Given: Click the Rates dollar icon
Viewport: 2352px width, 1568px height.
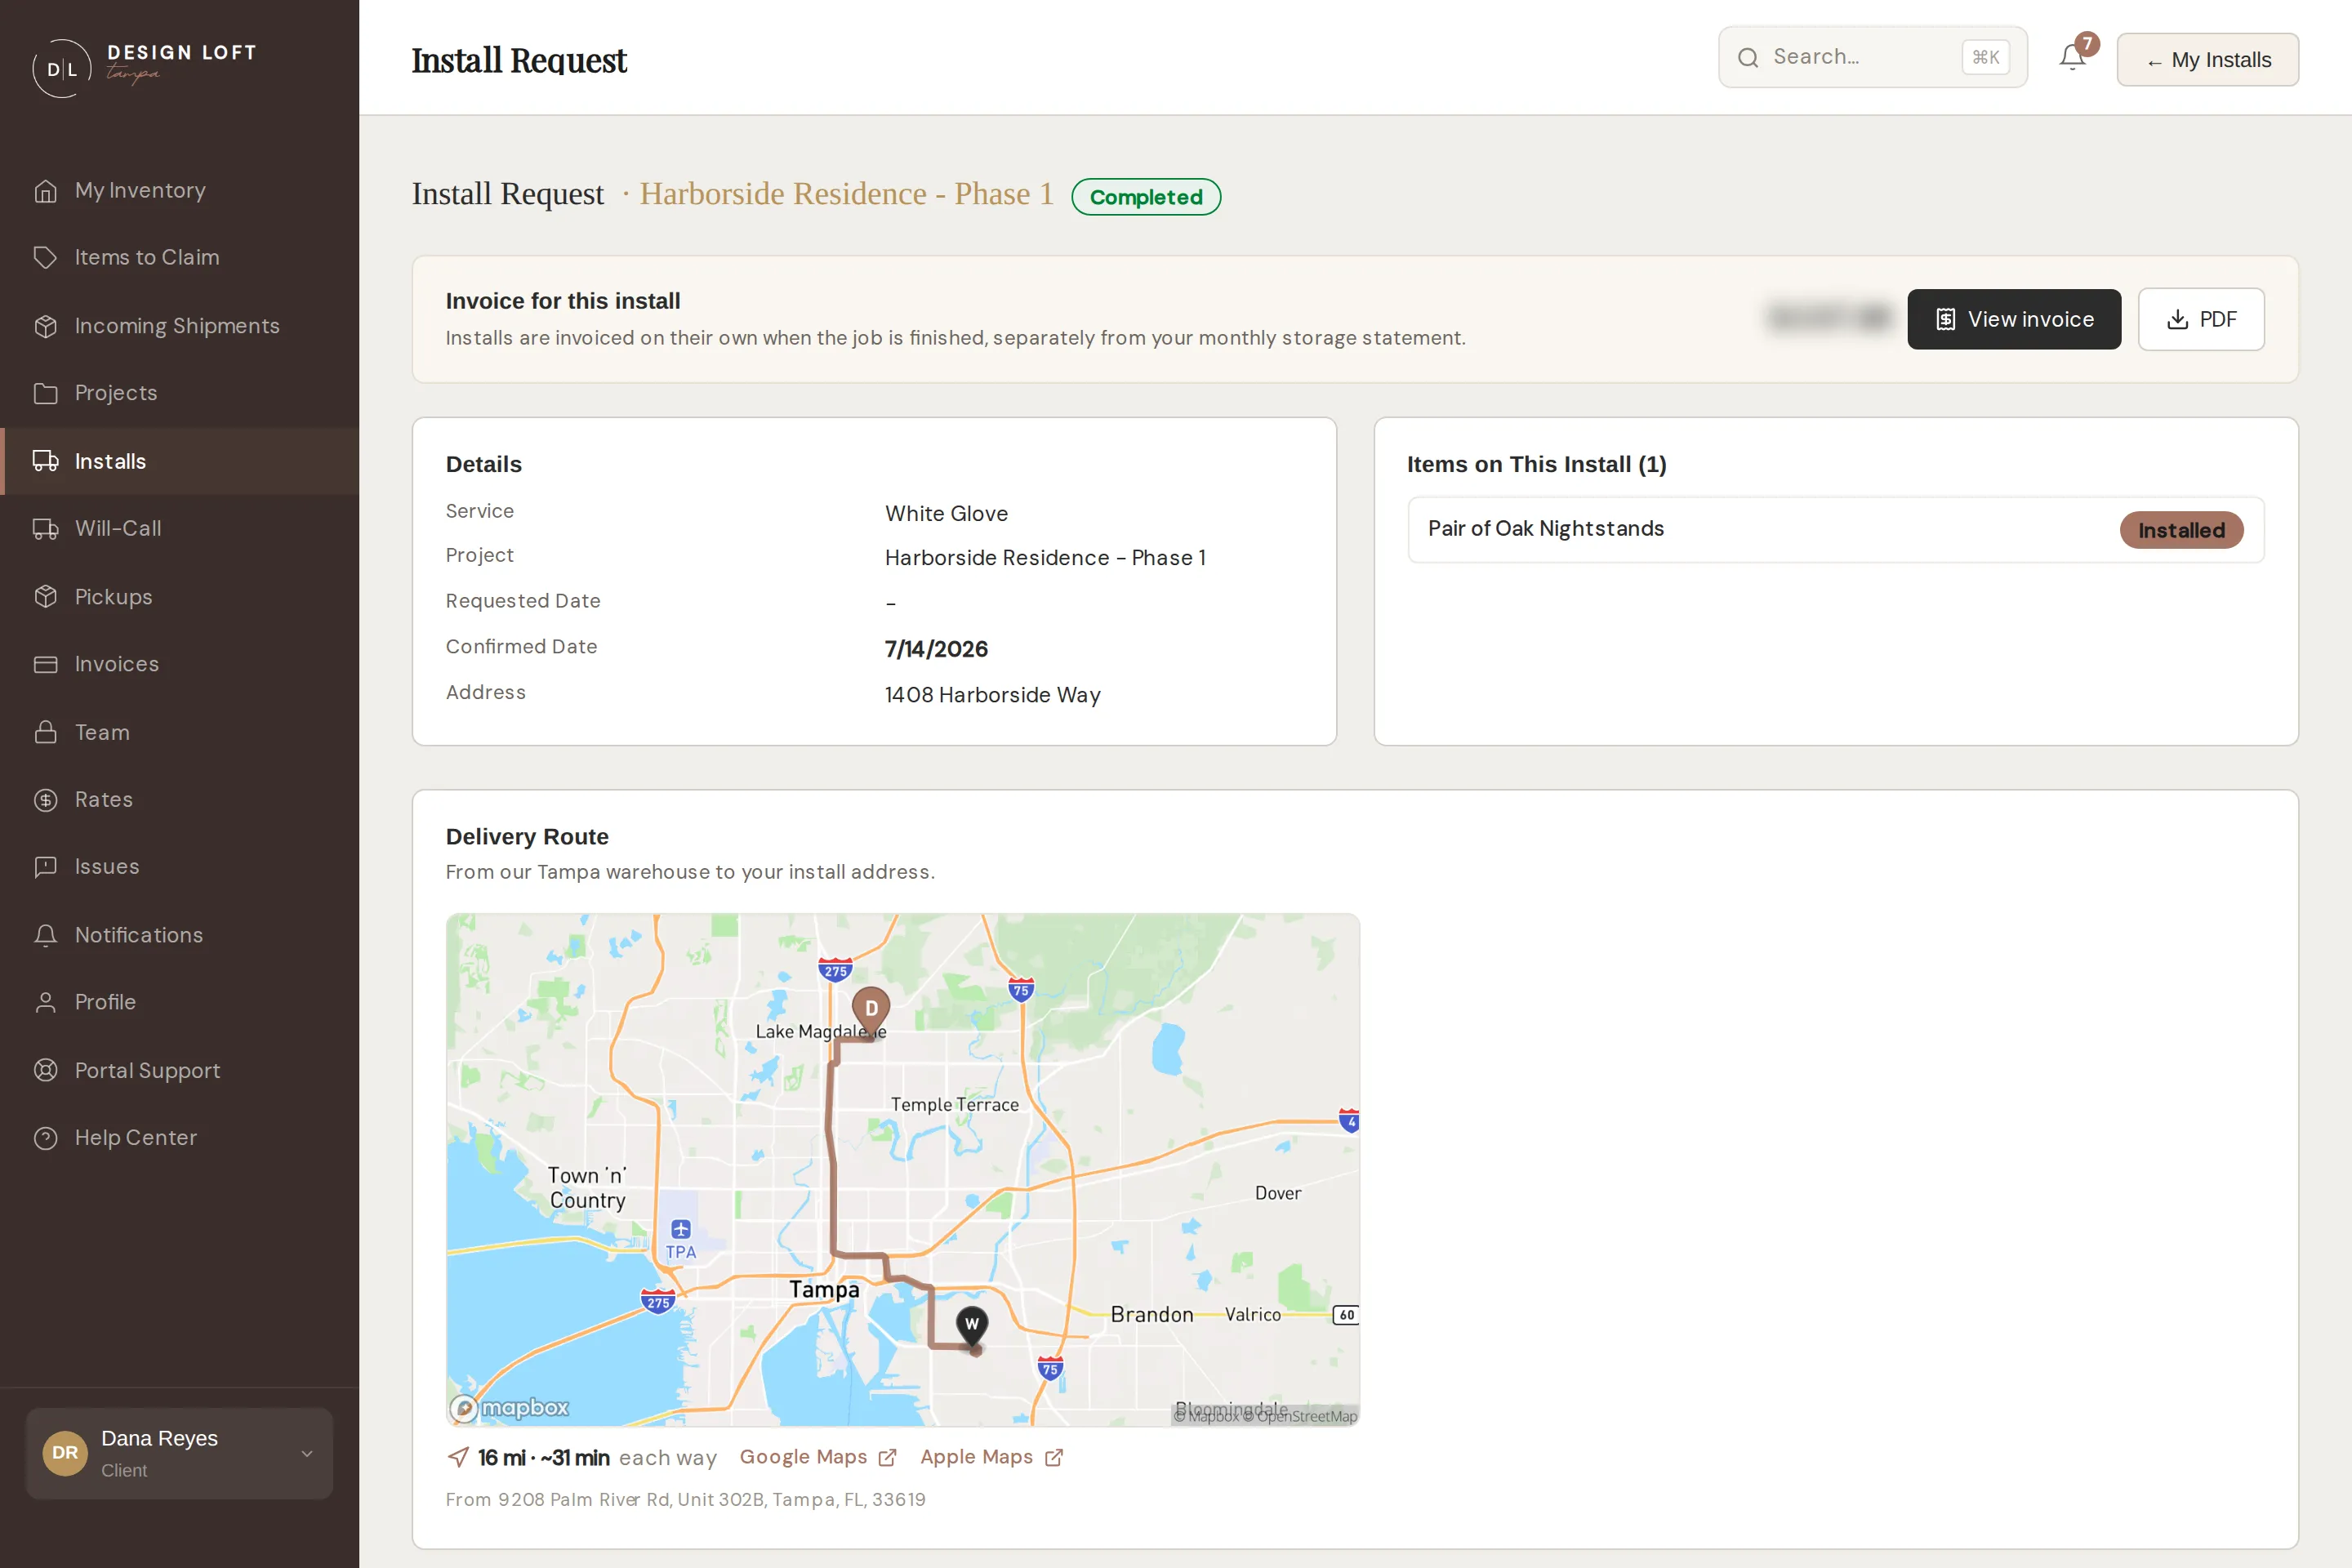Looking at the screenshot, I should click(x=46, y=799).
